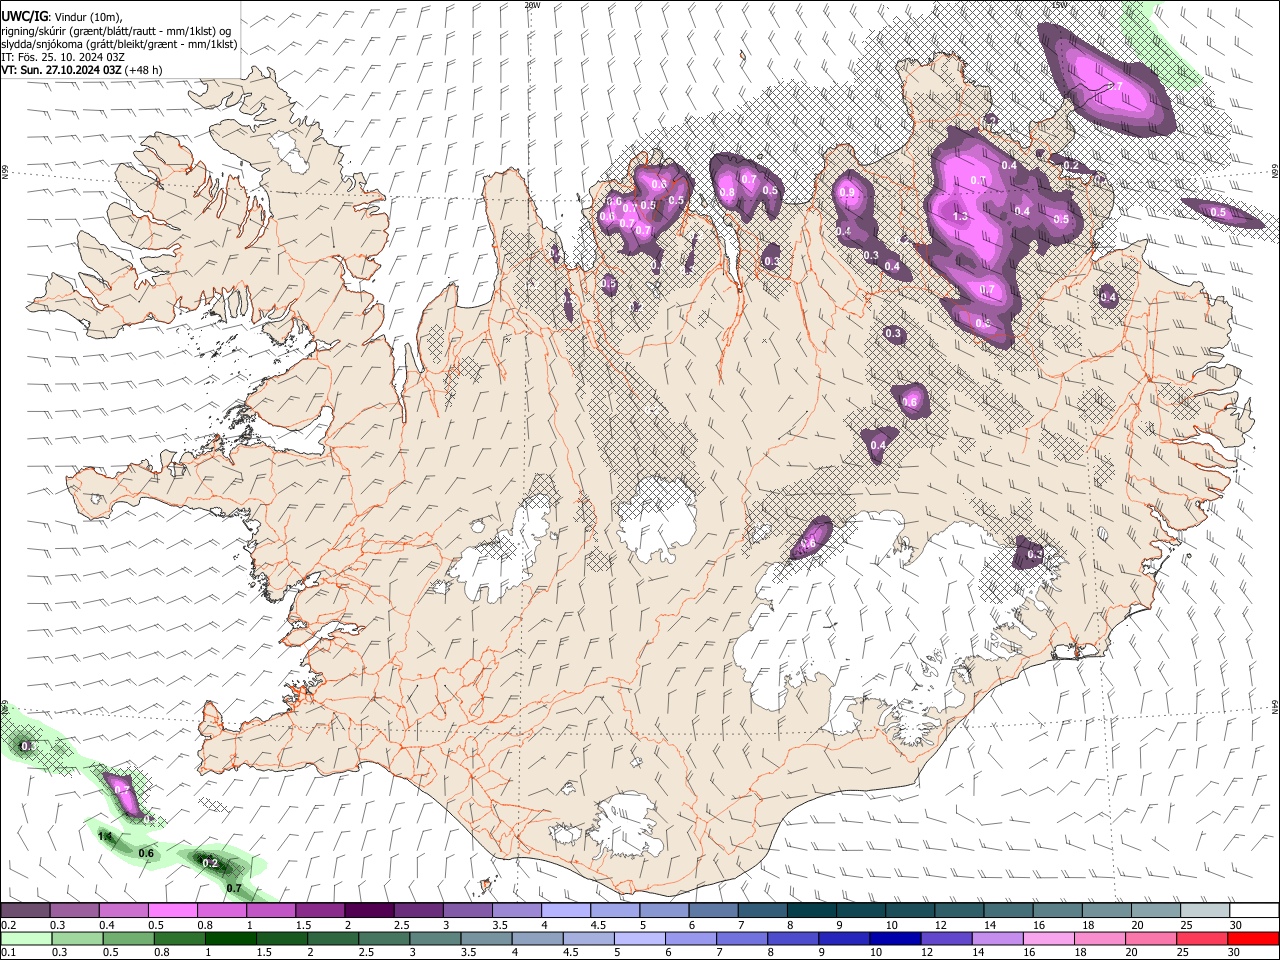Image resolution: width=1280 pixels, height=960 pixels.
Task: Click the '64N' latitude label at right edge
Action: click(1275, 706)
